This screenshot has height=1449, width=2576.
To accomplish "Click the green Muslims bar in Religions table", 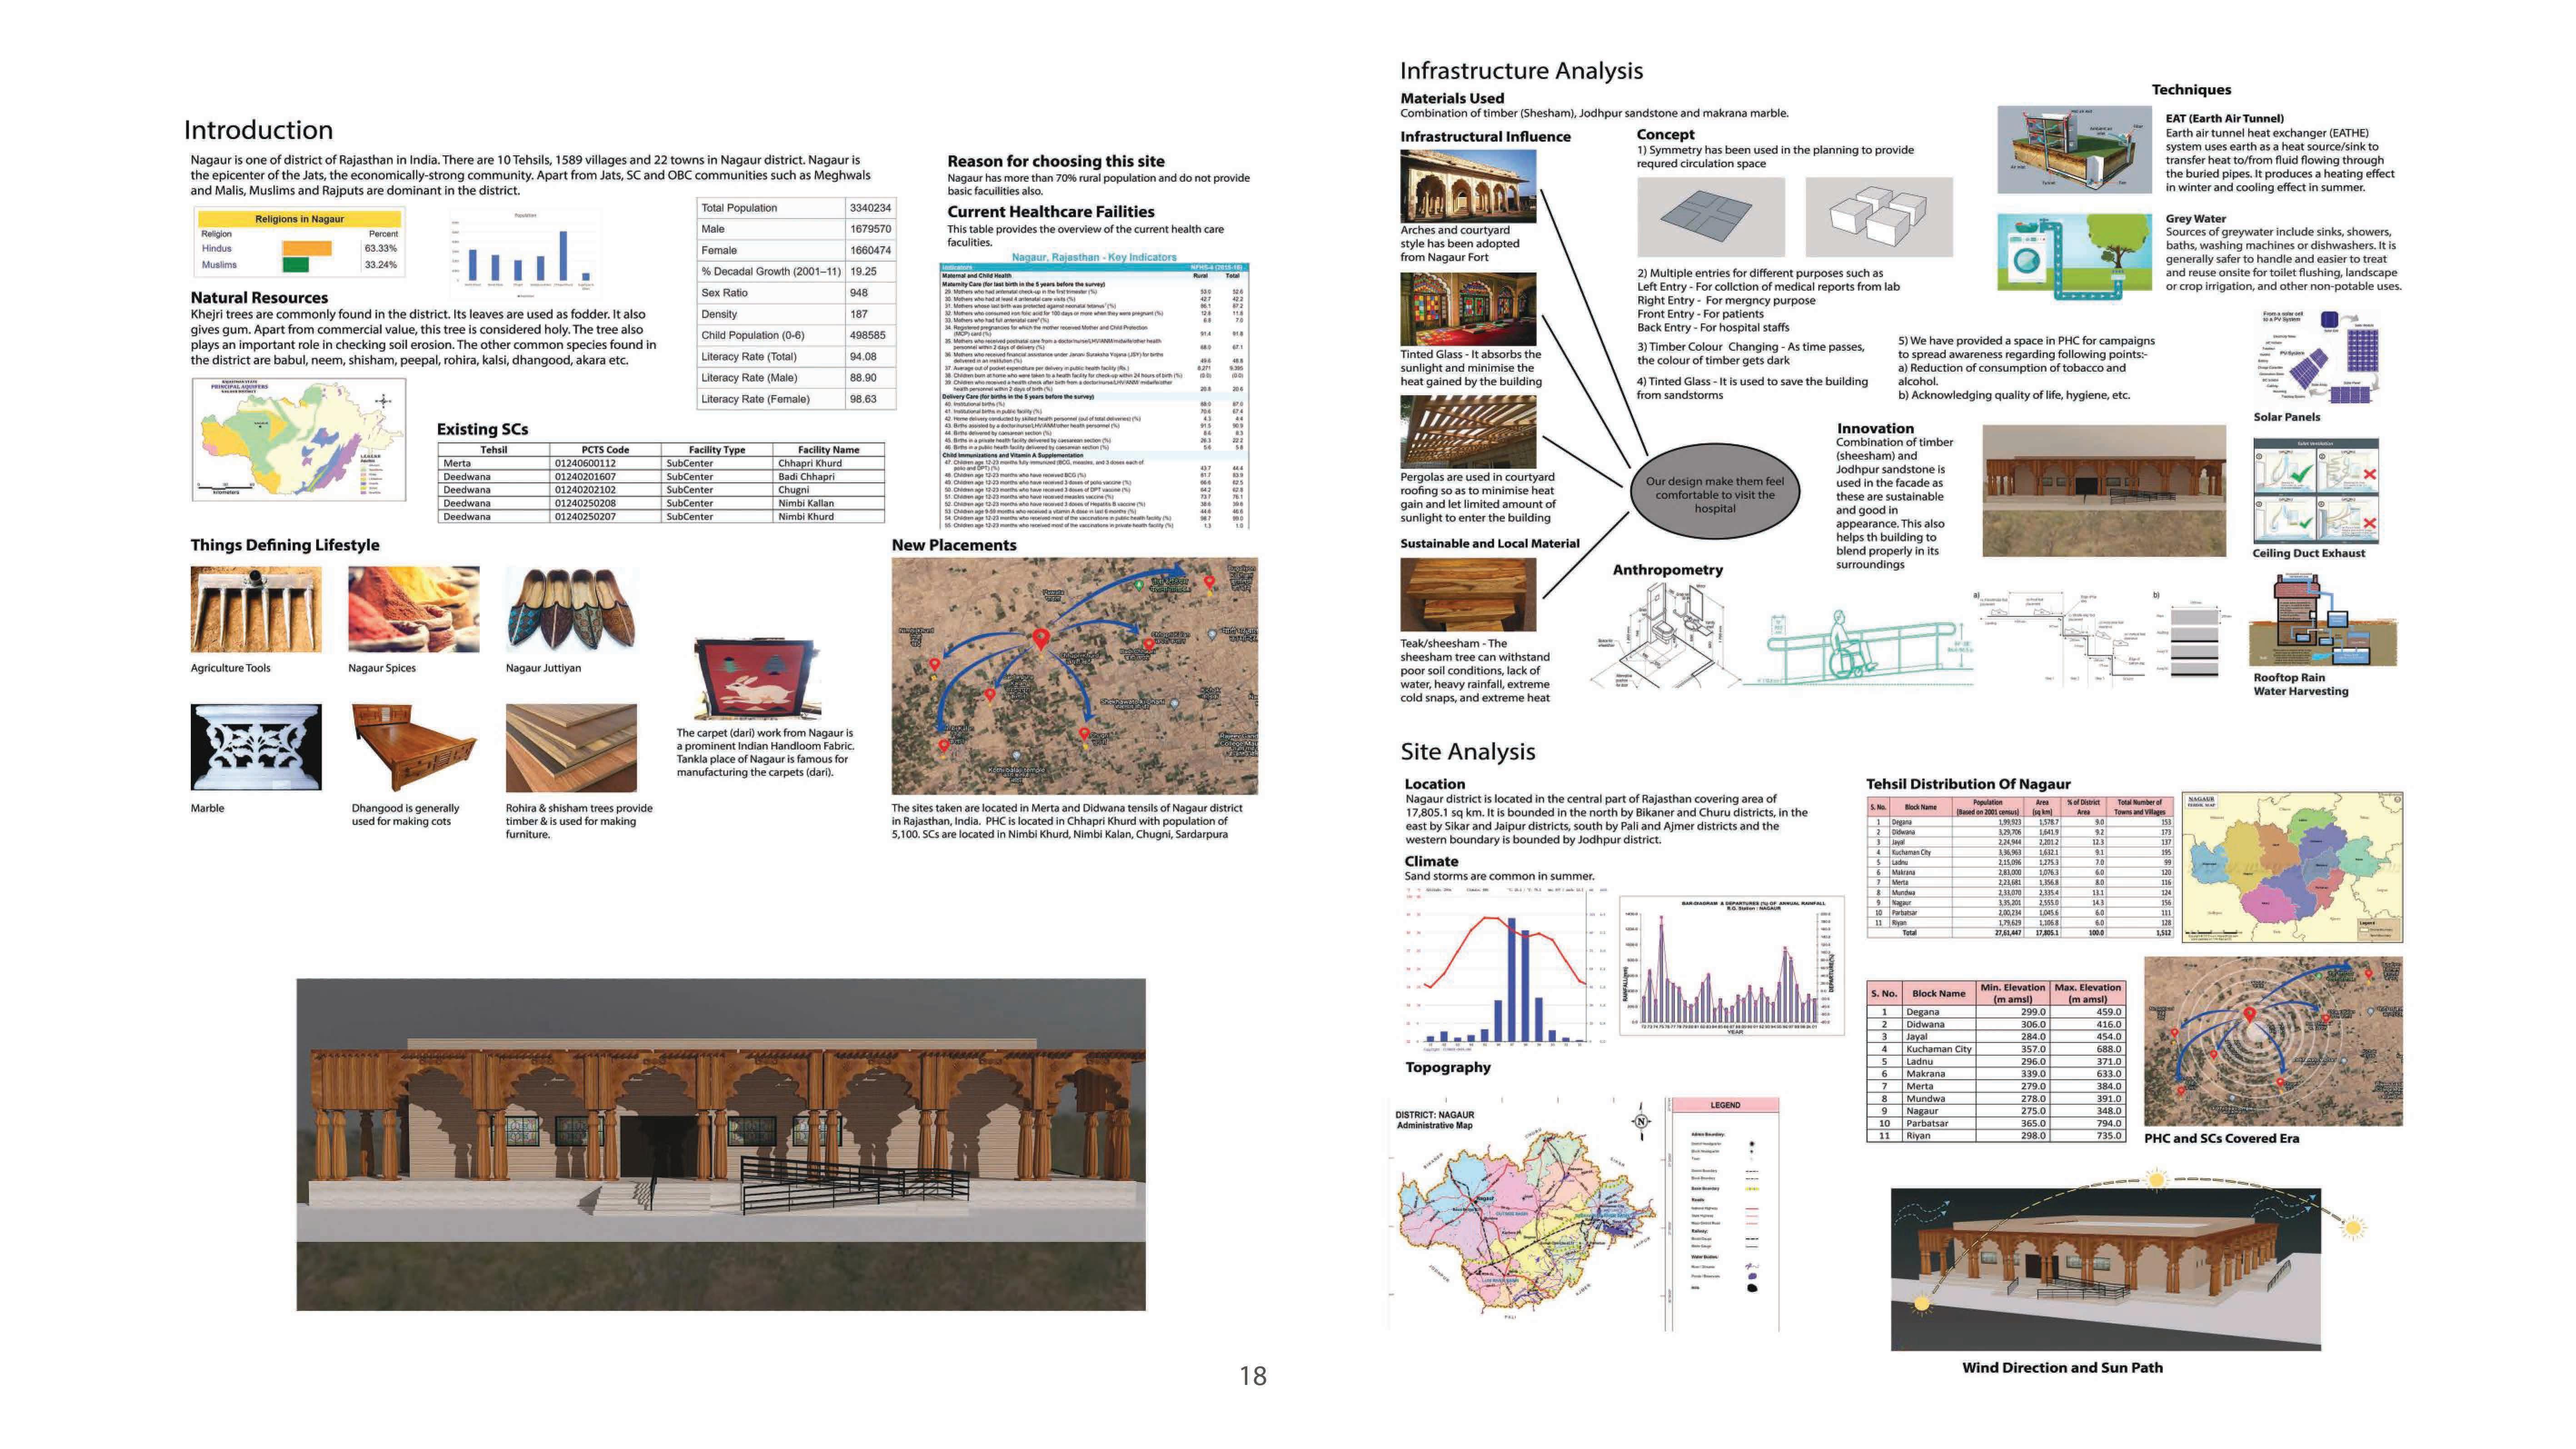I will pyautogui.click(x=295, y=265).
